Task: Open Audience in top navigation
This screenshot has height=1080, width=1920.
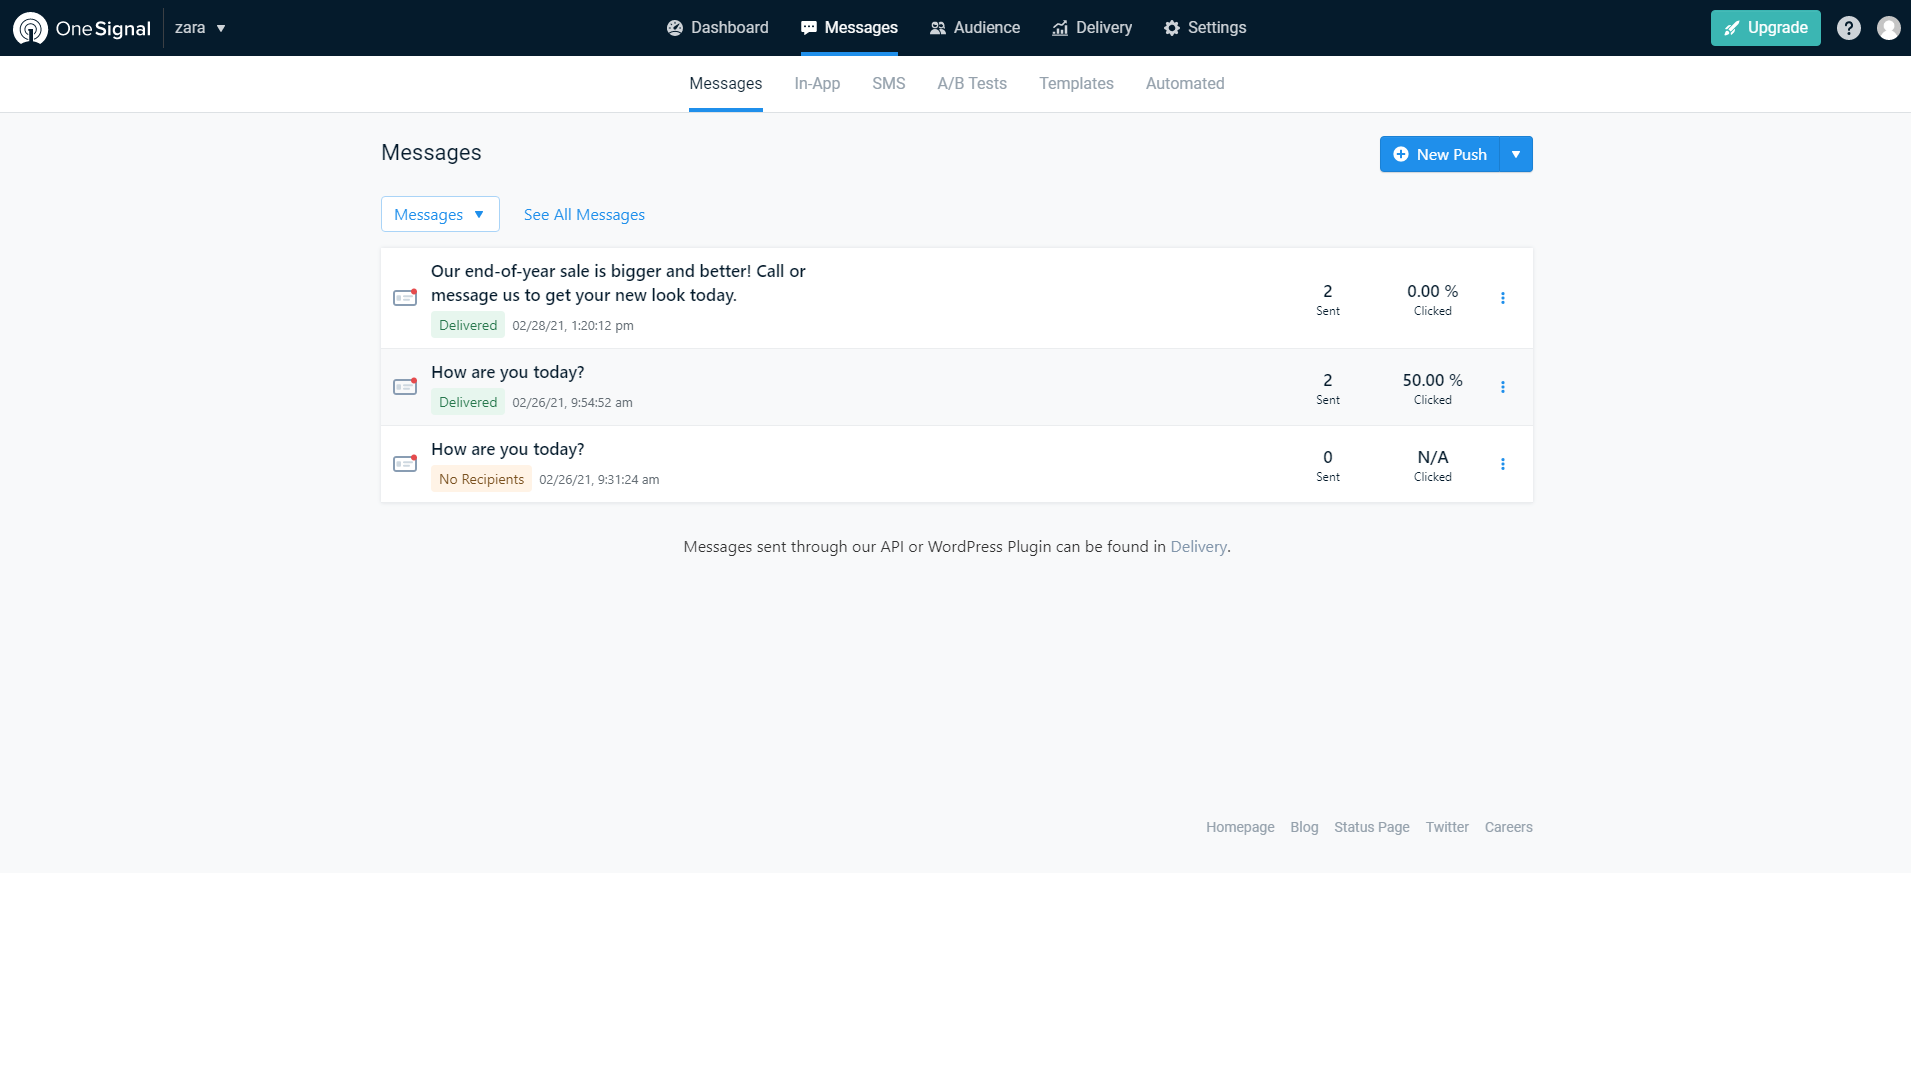Action: 975,28
